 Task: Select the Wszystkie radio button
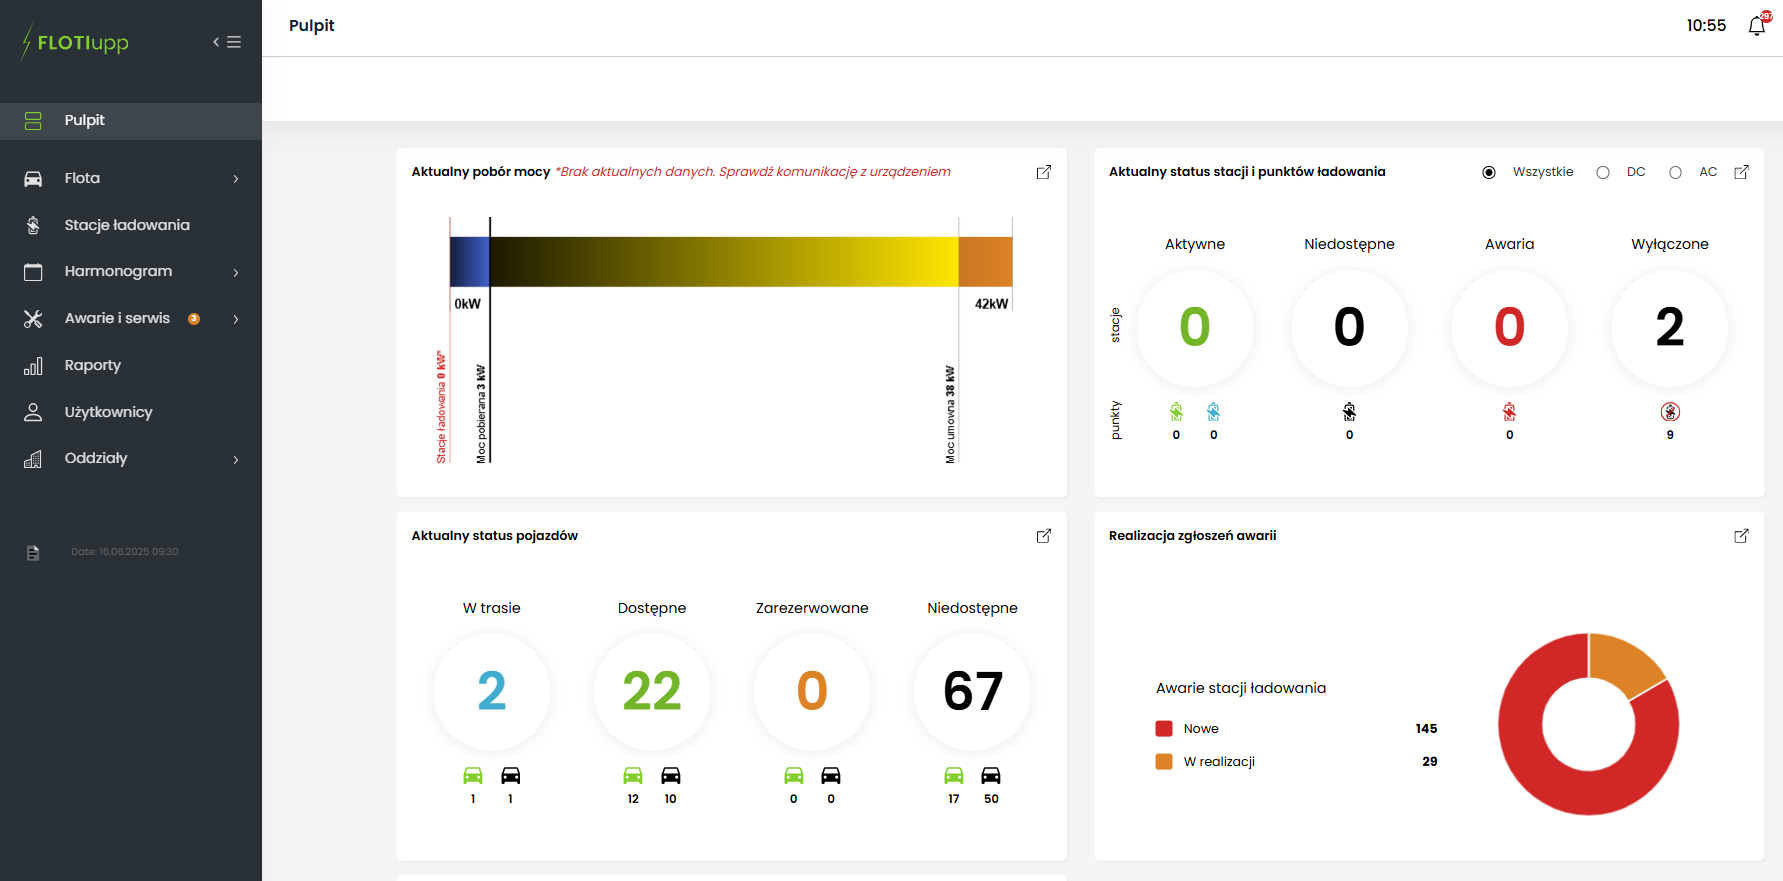[1489, 172]
